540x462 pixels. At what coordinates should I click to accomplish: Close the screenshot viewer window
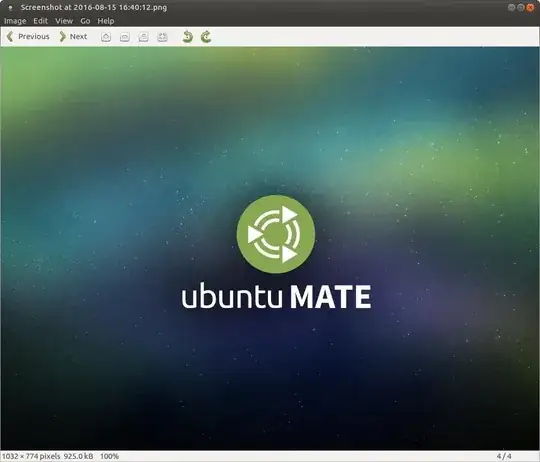(530, 7)
